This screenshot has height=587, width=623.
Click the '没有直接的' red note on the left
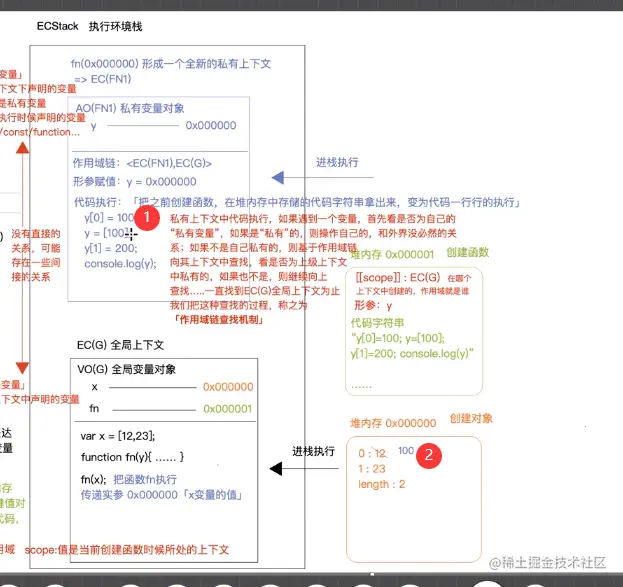[36, 234]
